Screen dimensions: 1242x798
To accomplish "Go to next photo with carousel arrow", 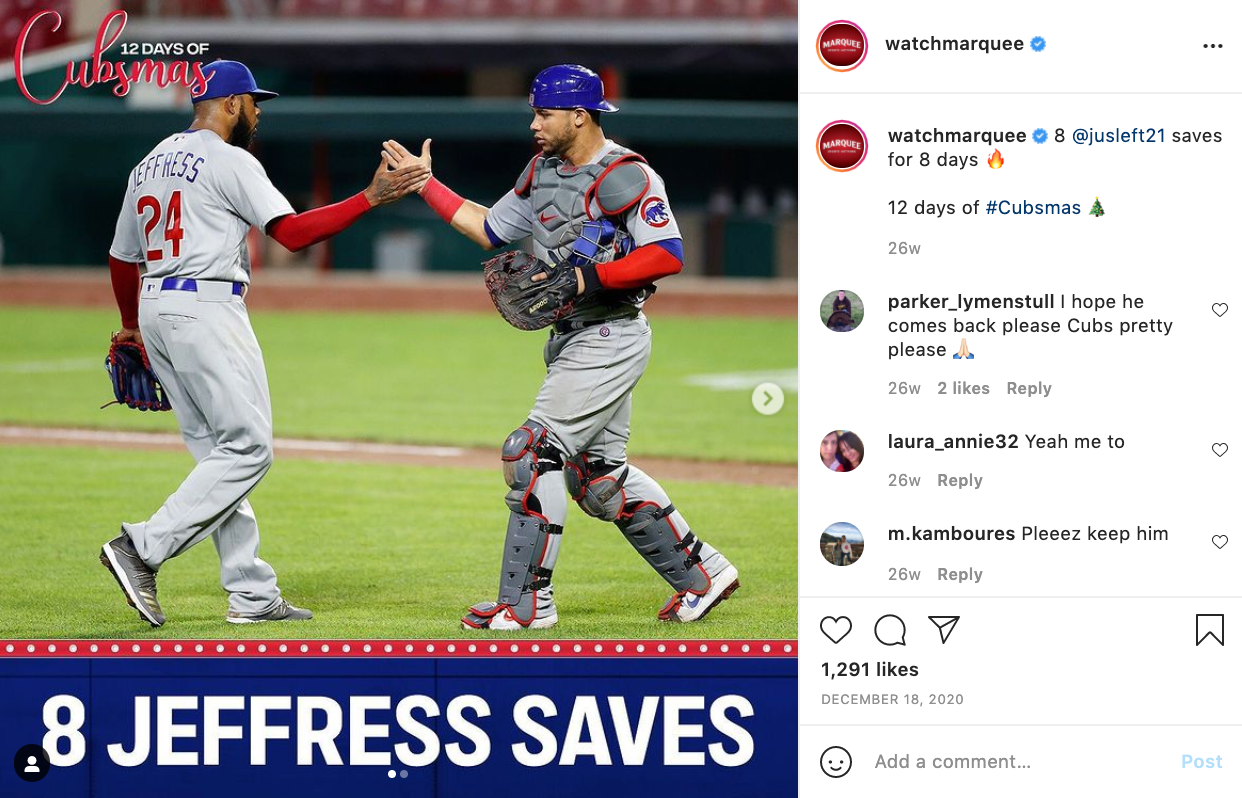I will [x=767, y=399].
